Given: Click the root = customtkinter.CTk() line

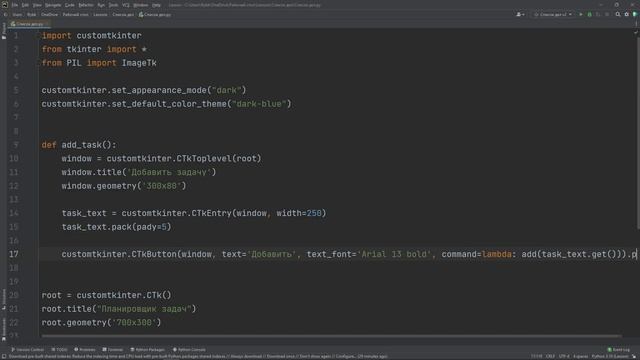Looking at the screenshot, I should click(x=107, y=295).
